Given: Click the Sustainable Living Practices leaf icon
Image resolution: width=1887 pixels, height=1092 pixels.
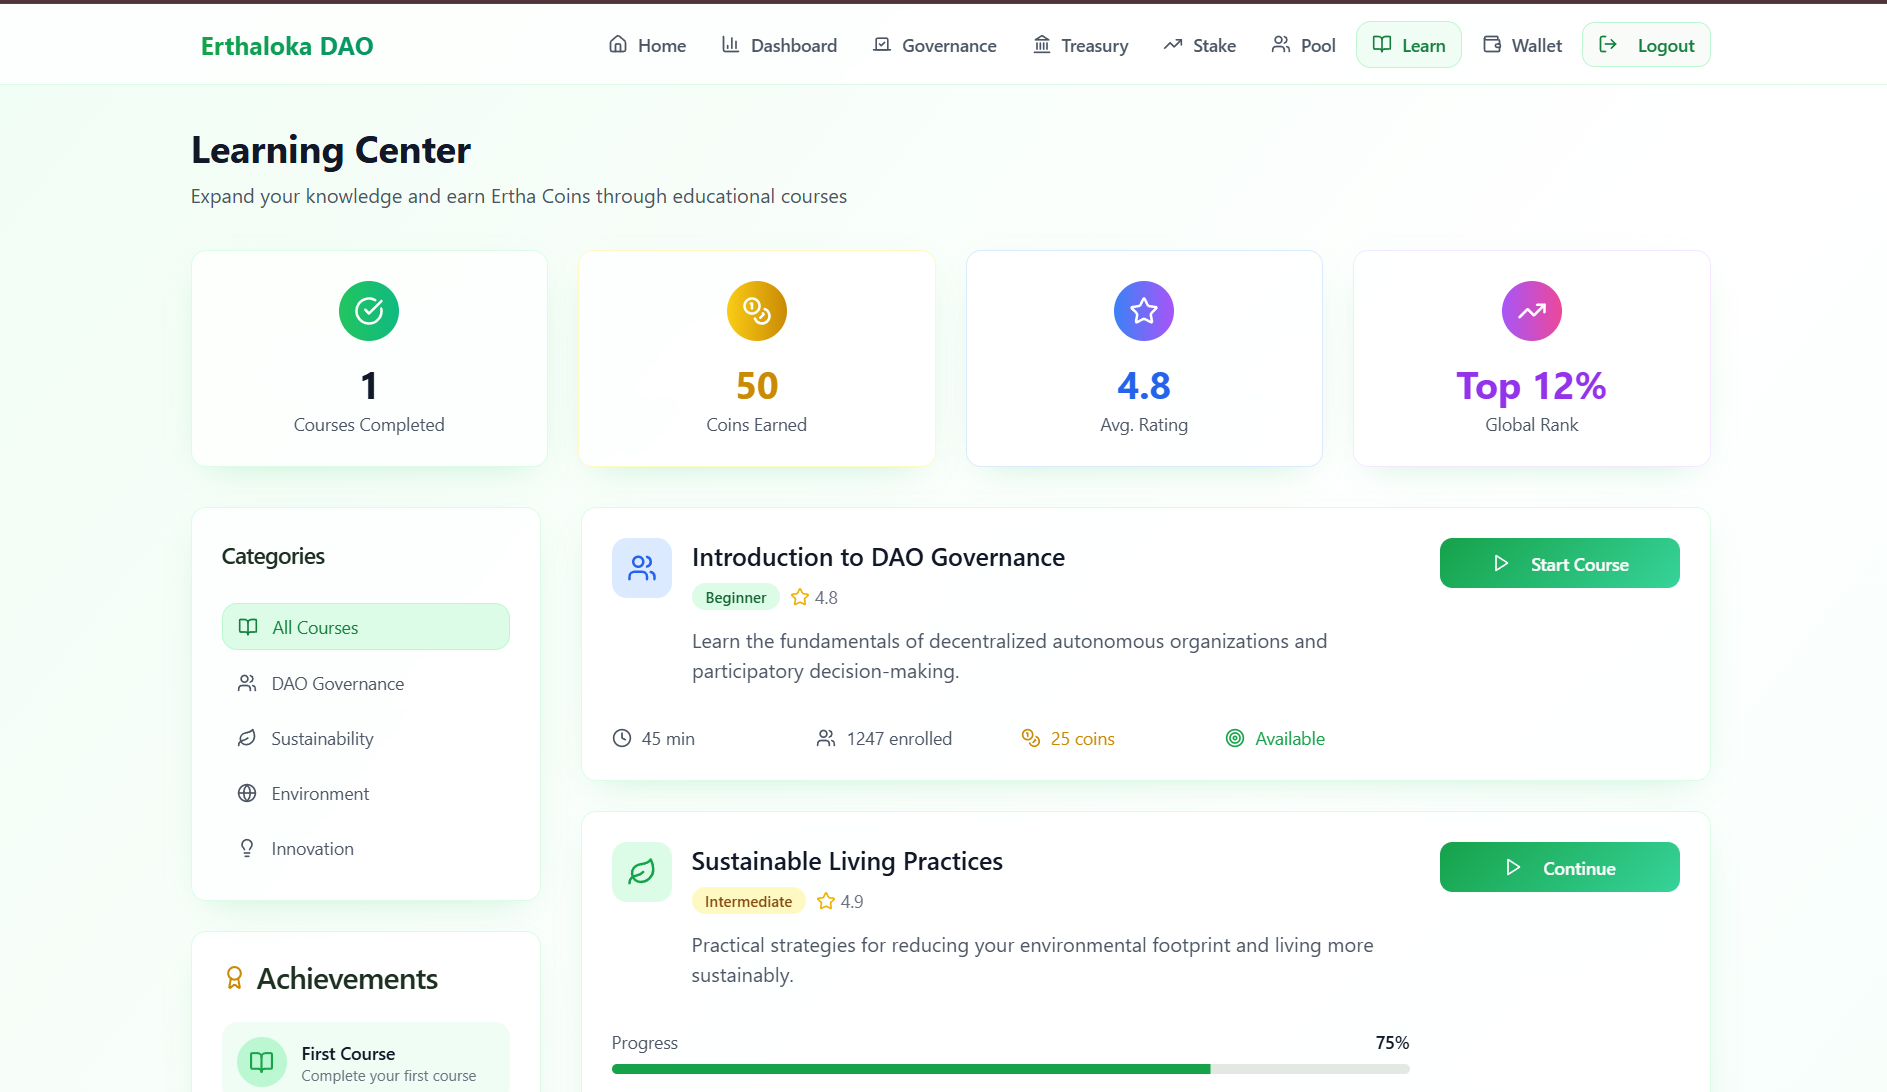Looking at the screenshot, I should [x=642, y=872].
